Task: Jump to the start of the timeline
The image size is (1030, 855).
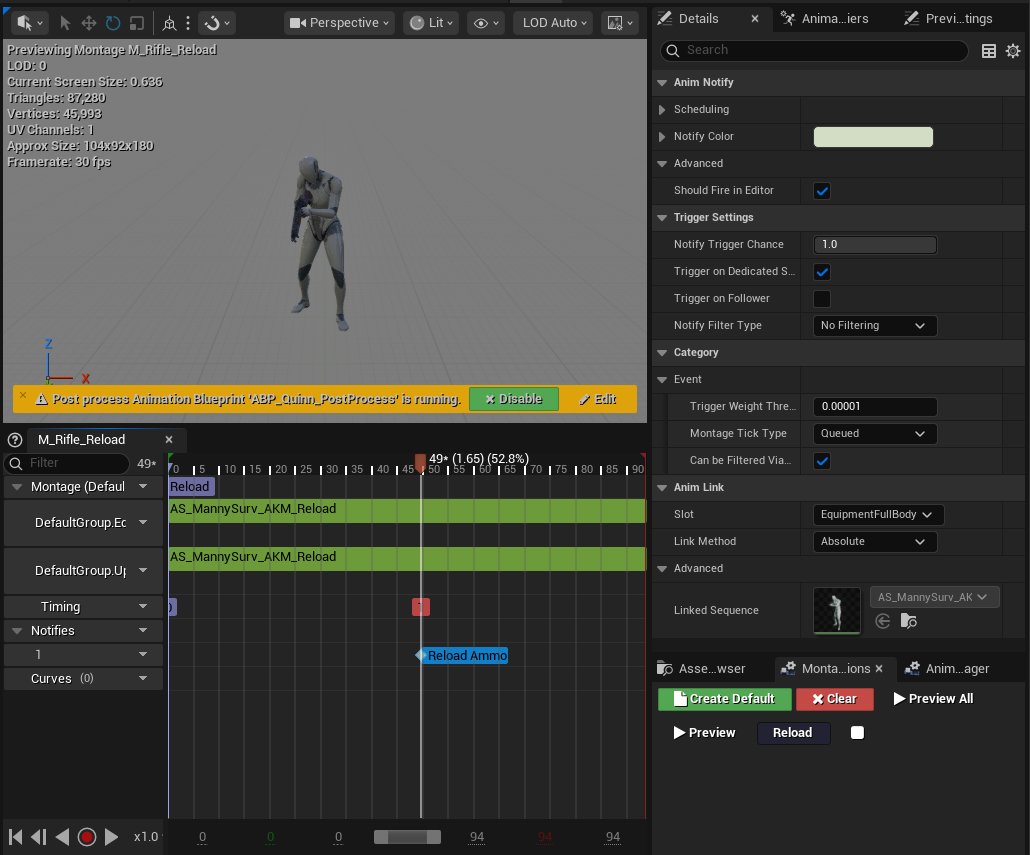Action: [16, 837]
